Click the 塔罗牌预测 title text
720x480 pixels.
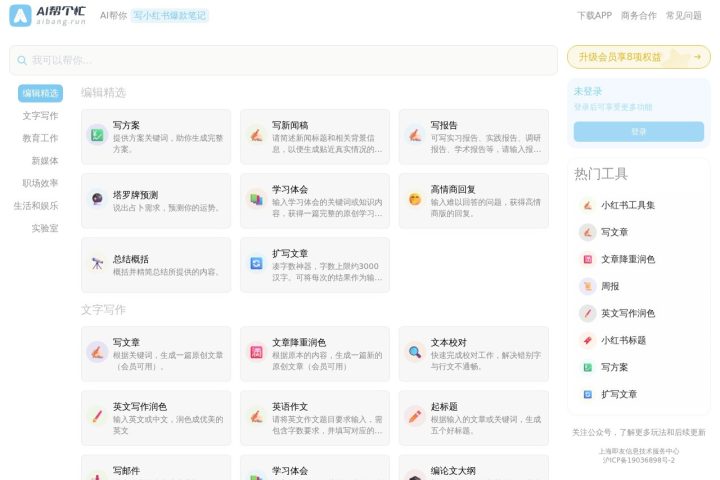click(135, 195)
